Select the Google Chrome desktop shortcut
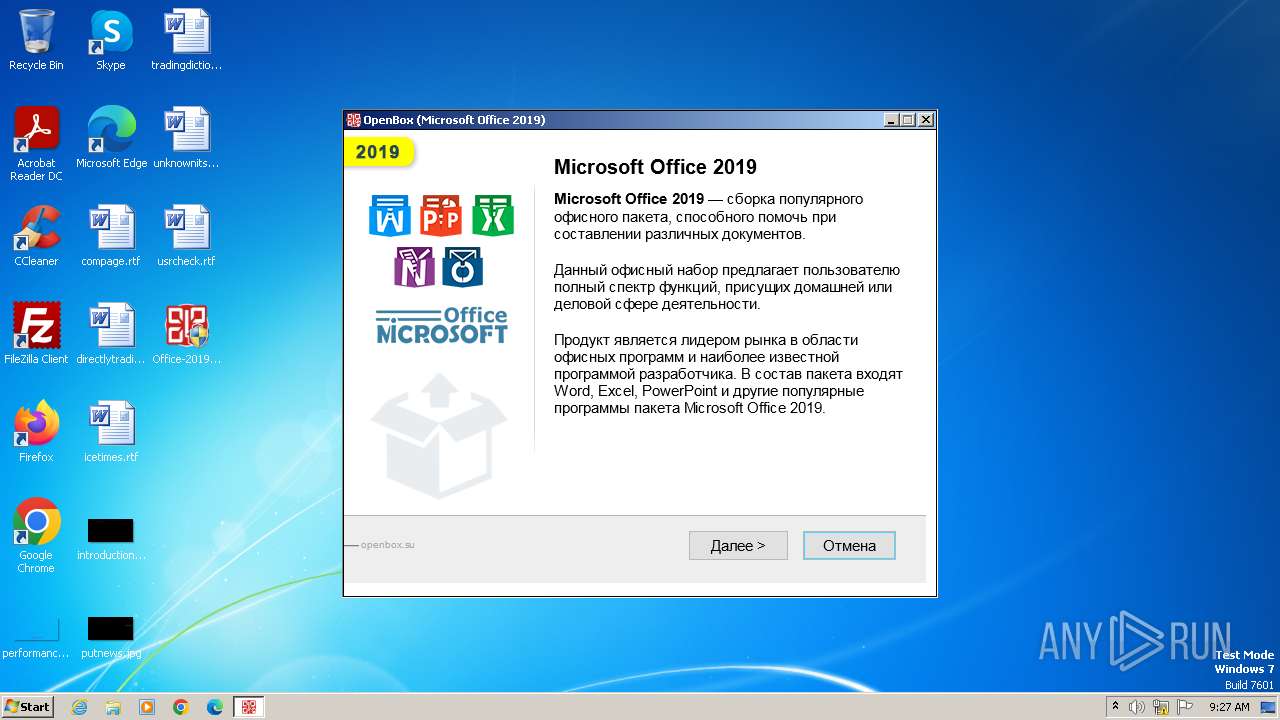Screen dimensions: 1280x720 pyautogui.click(x=36, y=536)
